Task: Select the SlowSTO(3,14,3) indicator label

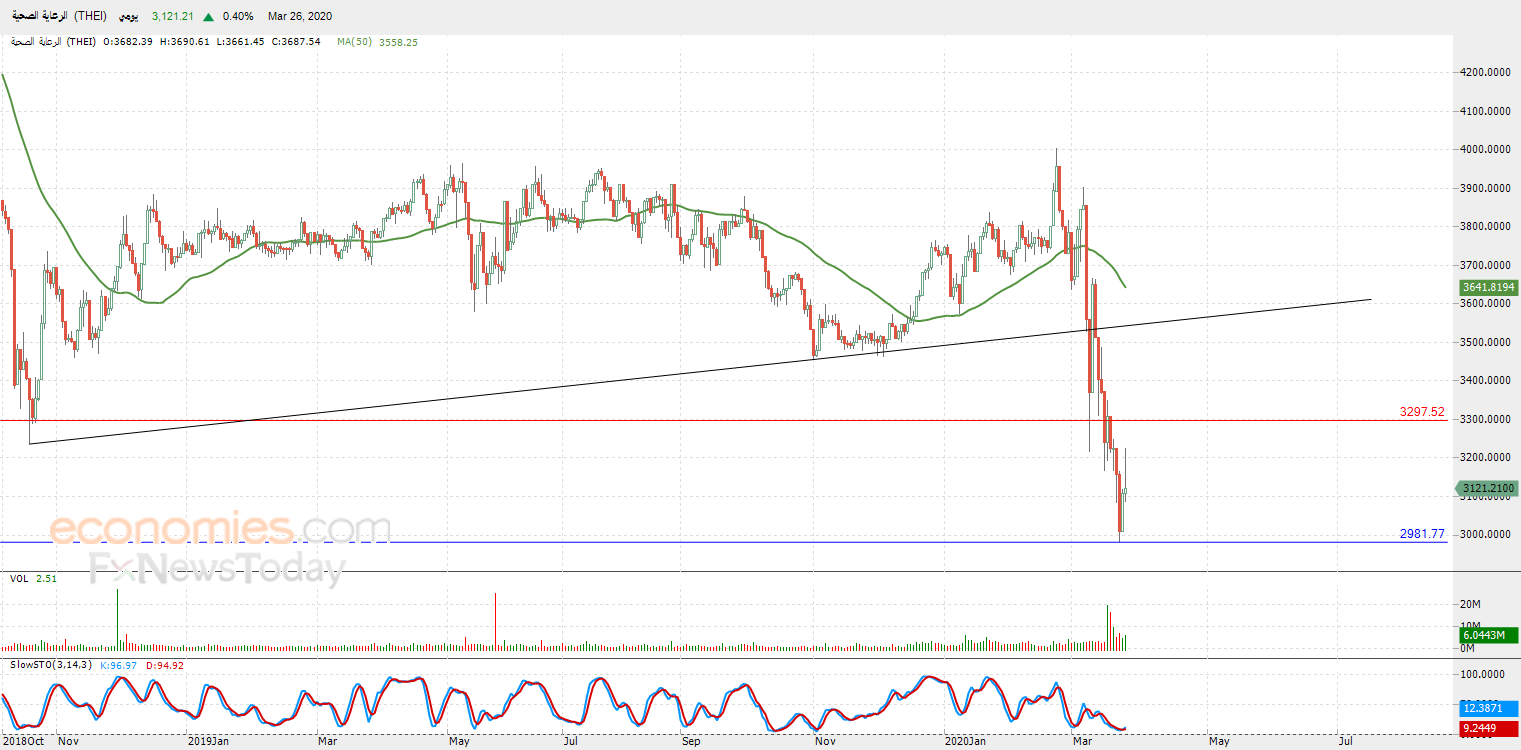Action: tap(50, 665)
